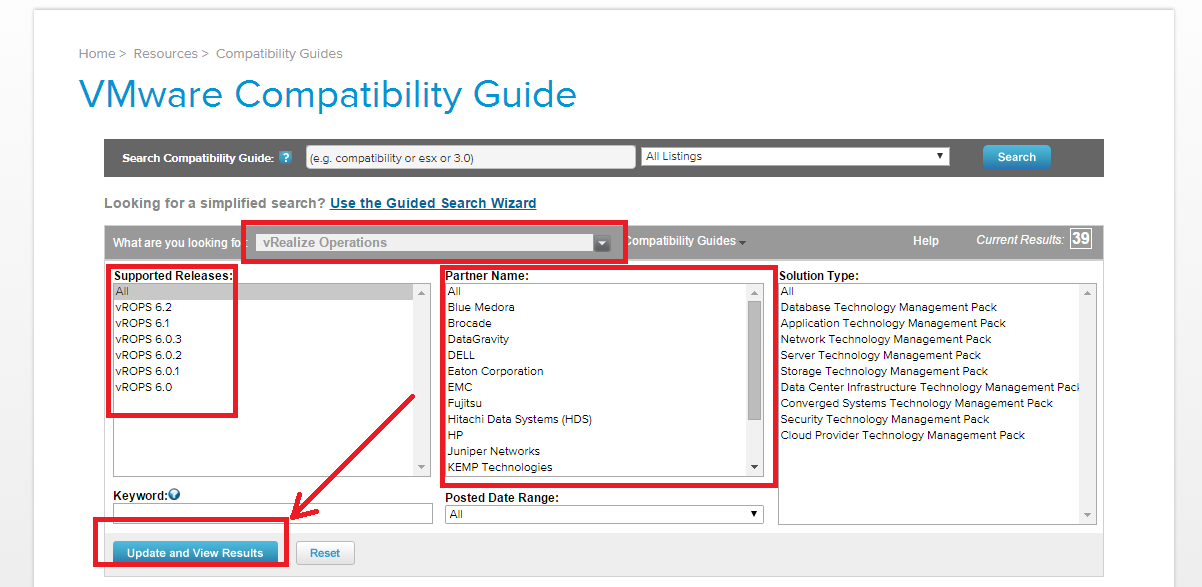Click Update and View Results button
The image size is (1202, 587).
pyautogui.click(x=195, y=553)
